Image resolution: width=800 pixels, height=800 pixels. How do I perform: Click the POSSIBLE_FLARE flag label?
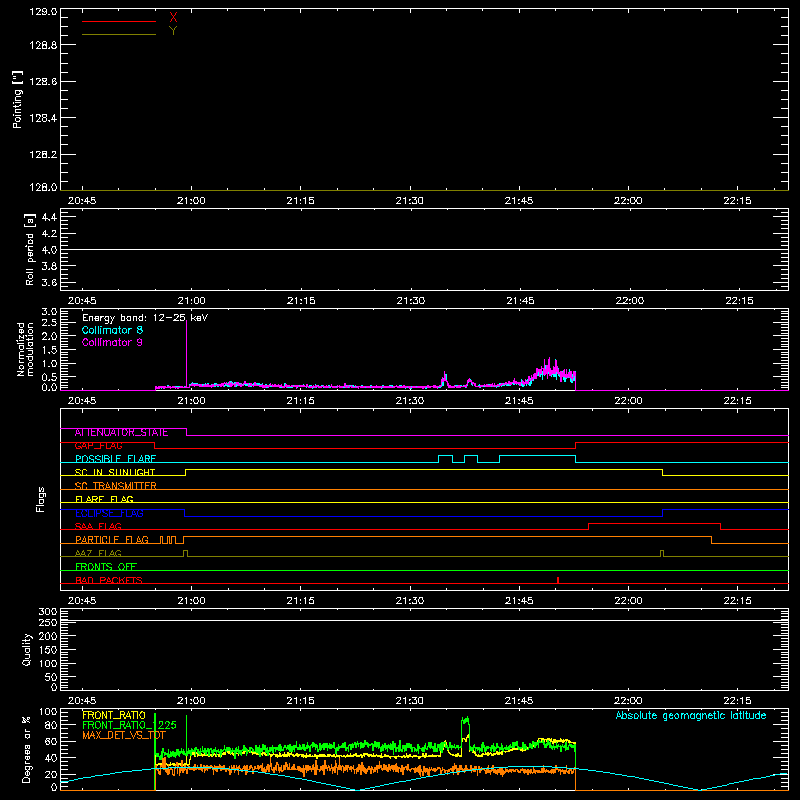115,459
